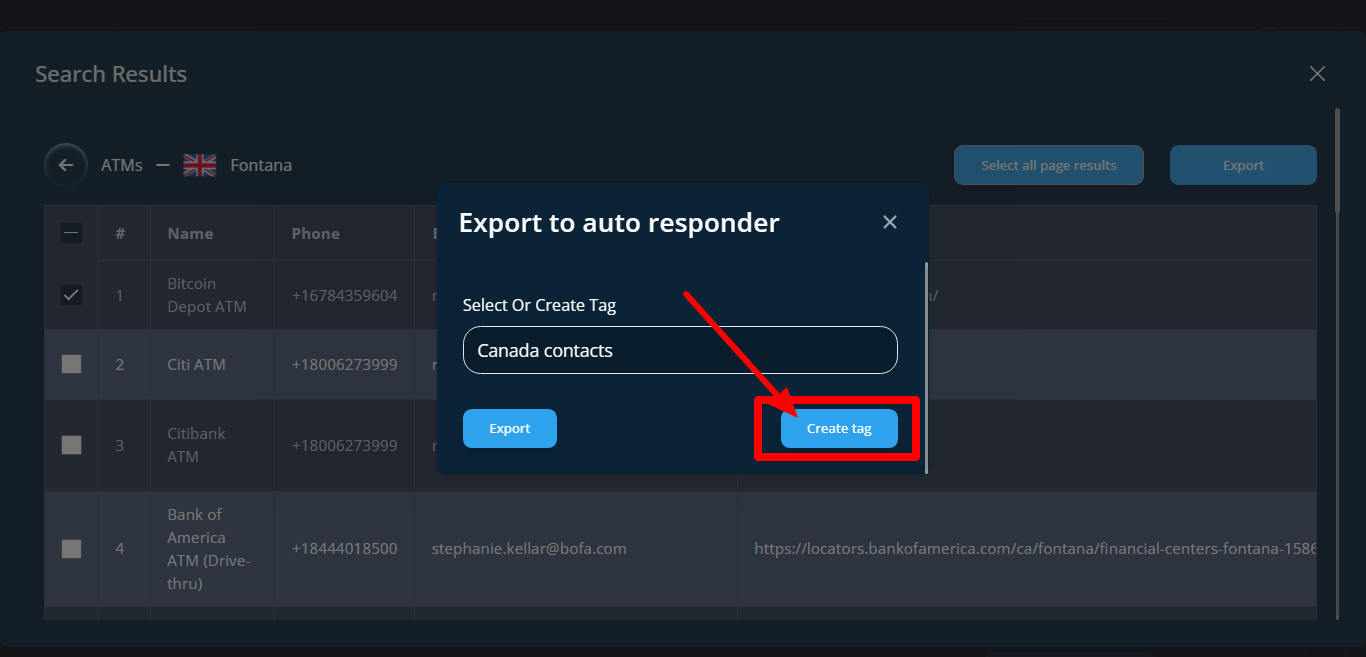Select the Citibank ATM row checkbox
Screen dimensions: 1366x657
71,445
